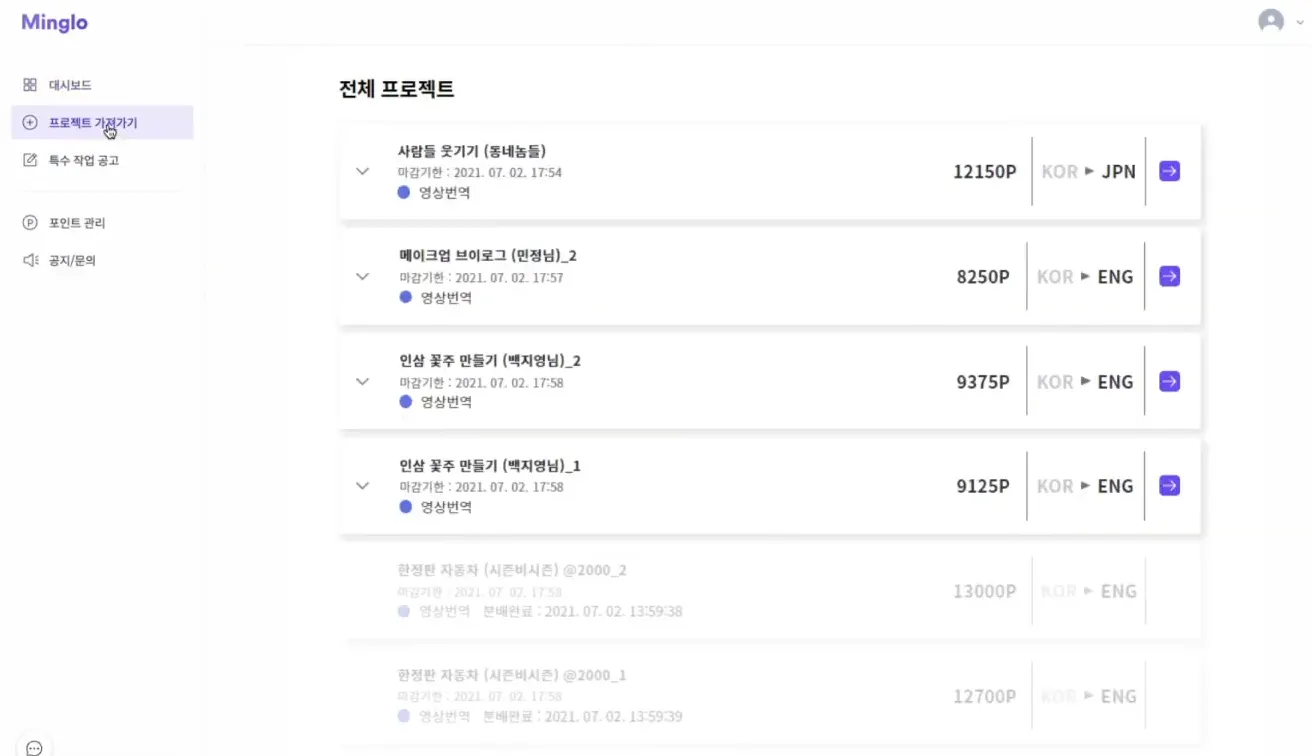Viewport: 1312px width, 756px height.
Task: Click arrow button for 메이크업 브이로그 project
Action: [x=1169, y=276]
